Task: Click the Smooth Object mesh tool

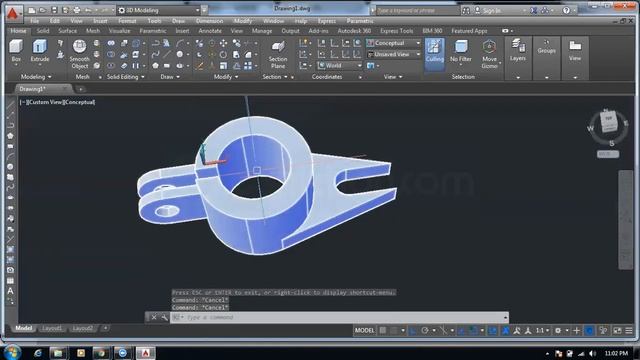Action: click(x=79, y=54)
